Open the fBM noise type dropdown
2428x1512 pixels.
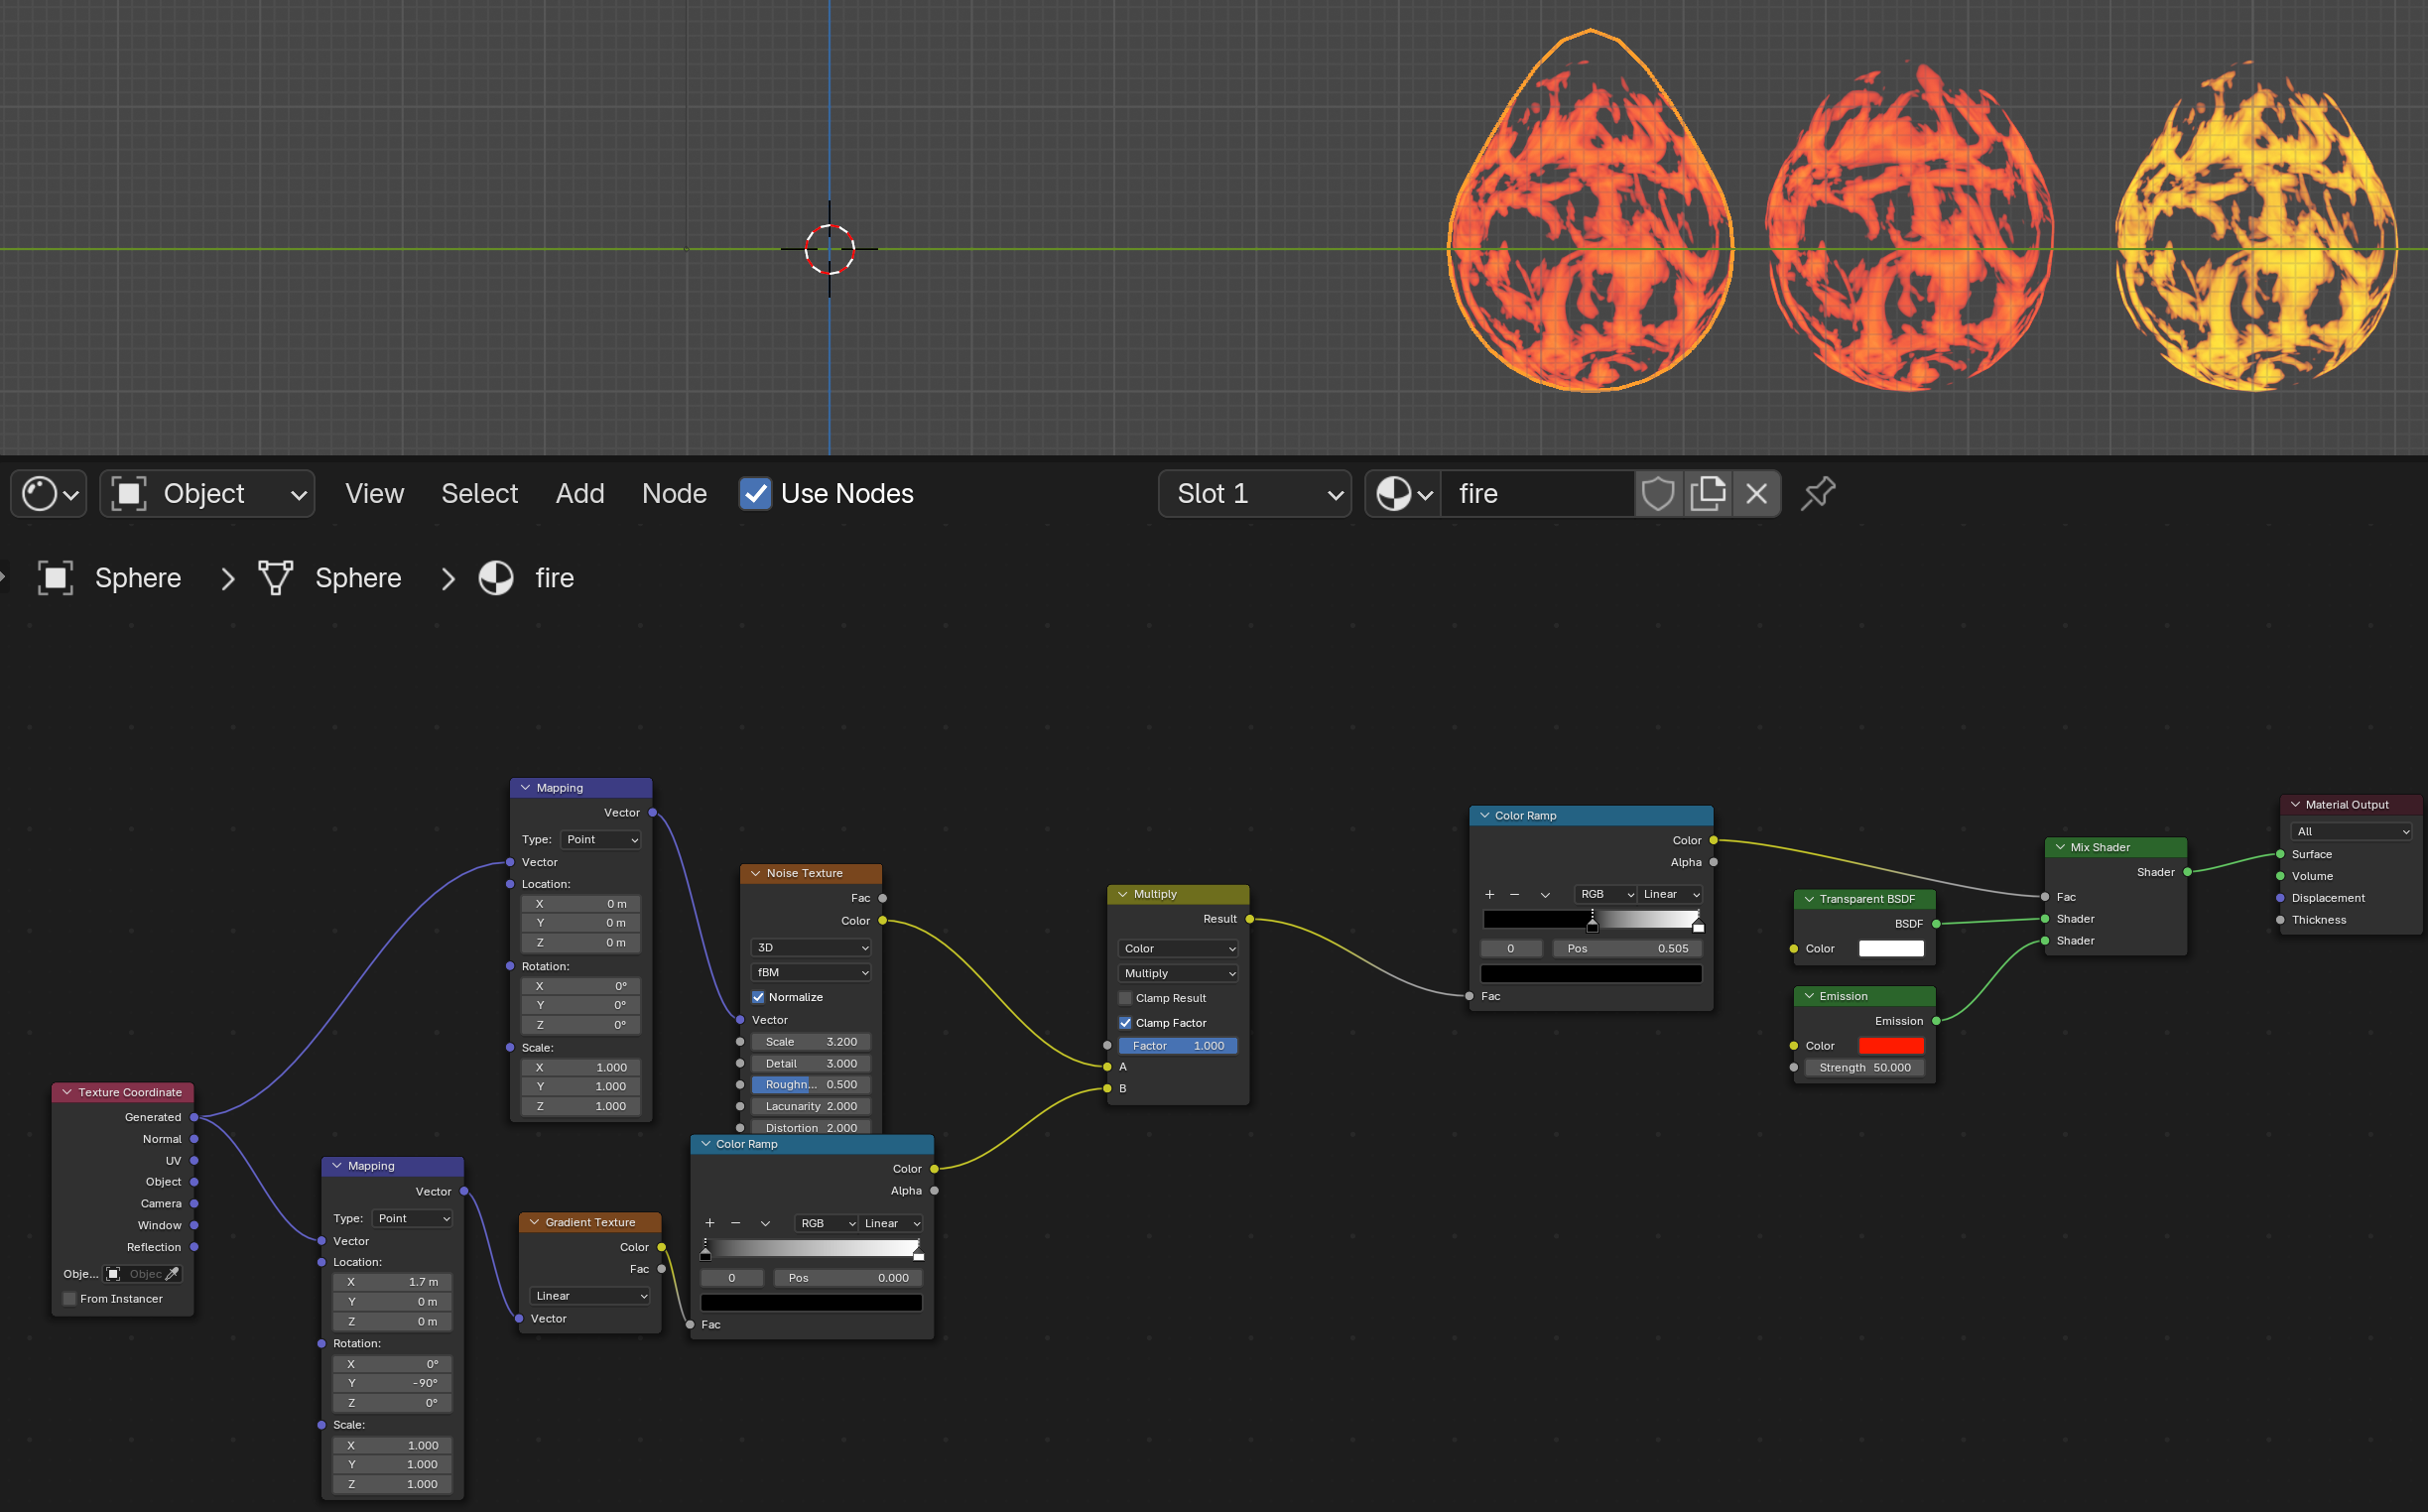[811, 972]
